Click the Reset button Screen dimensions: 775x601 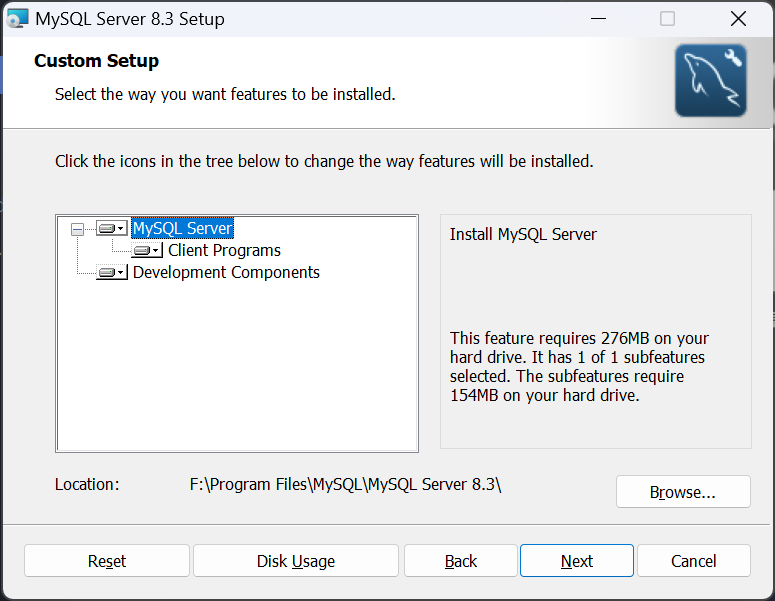point(107,561)
